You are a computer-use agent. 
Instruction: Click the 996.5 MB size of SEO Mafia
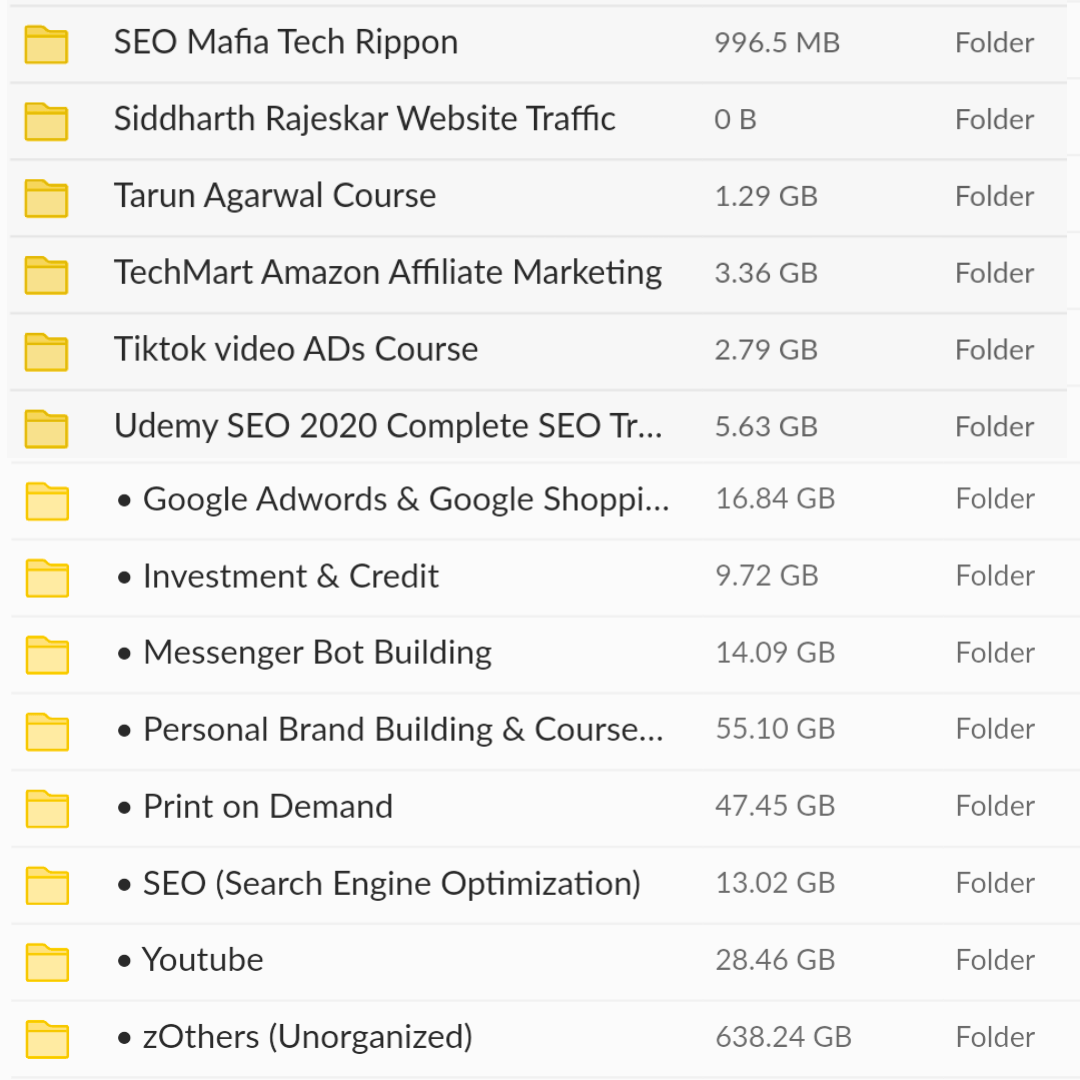pos(777,43)
